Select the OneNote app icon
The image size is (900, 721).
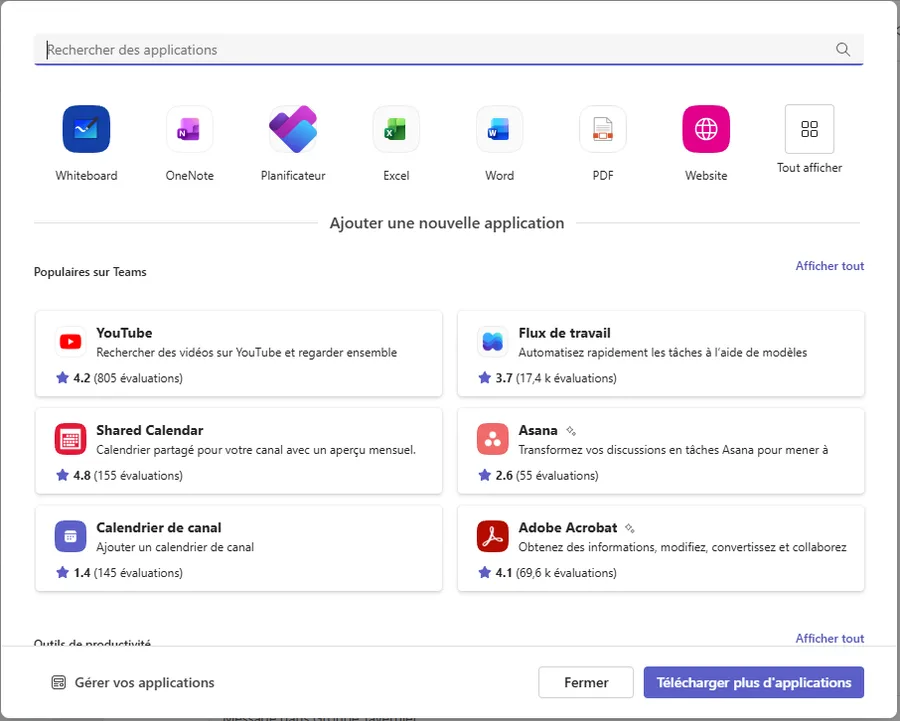[x=189, y=129]
